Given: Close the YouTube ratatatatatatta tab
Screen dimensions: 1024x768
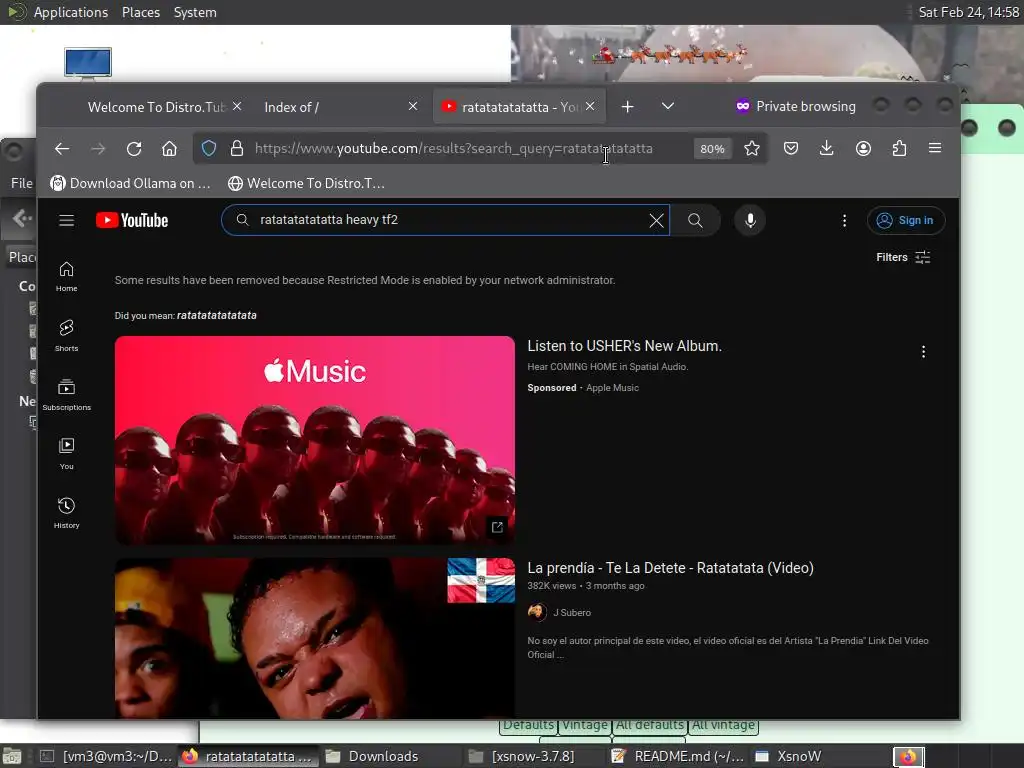Looking at the screenshot, I should 590,106.
